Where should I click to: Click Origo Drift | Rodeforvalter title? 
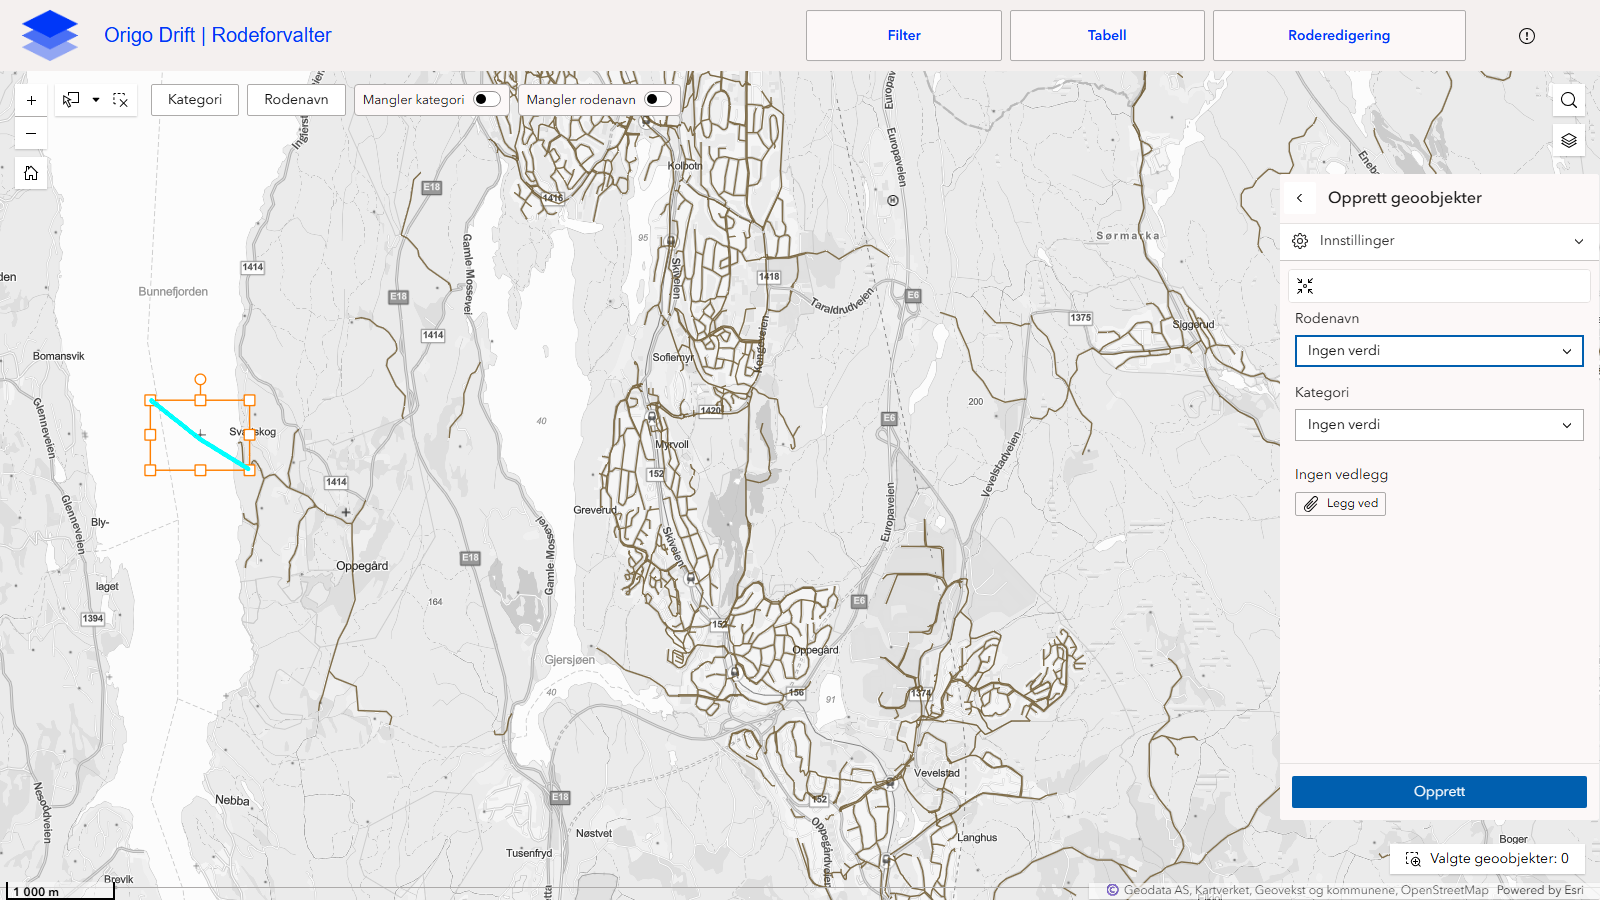[x=218, y=35]
